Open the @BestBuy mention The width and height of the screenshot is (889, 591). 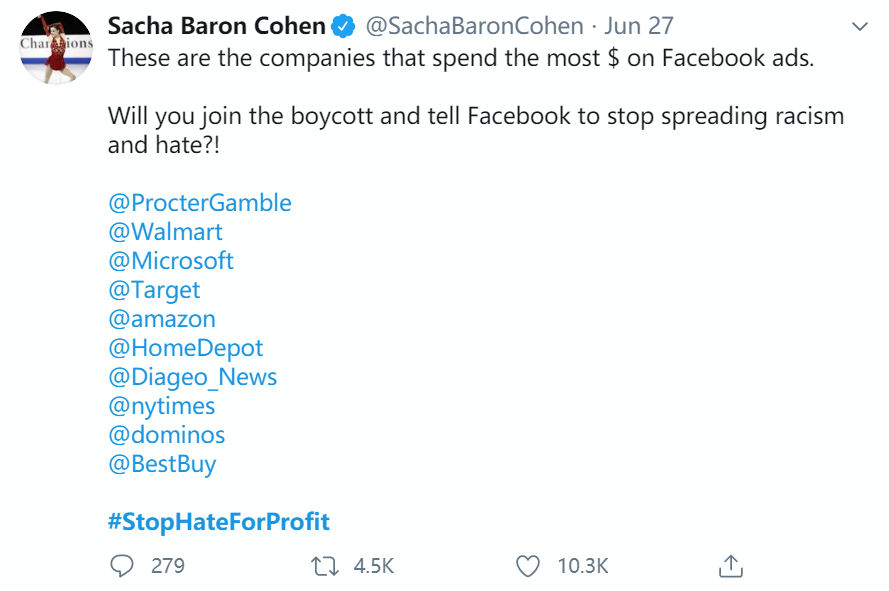pos(162,464)
